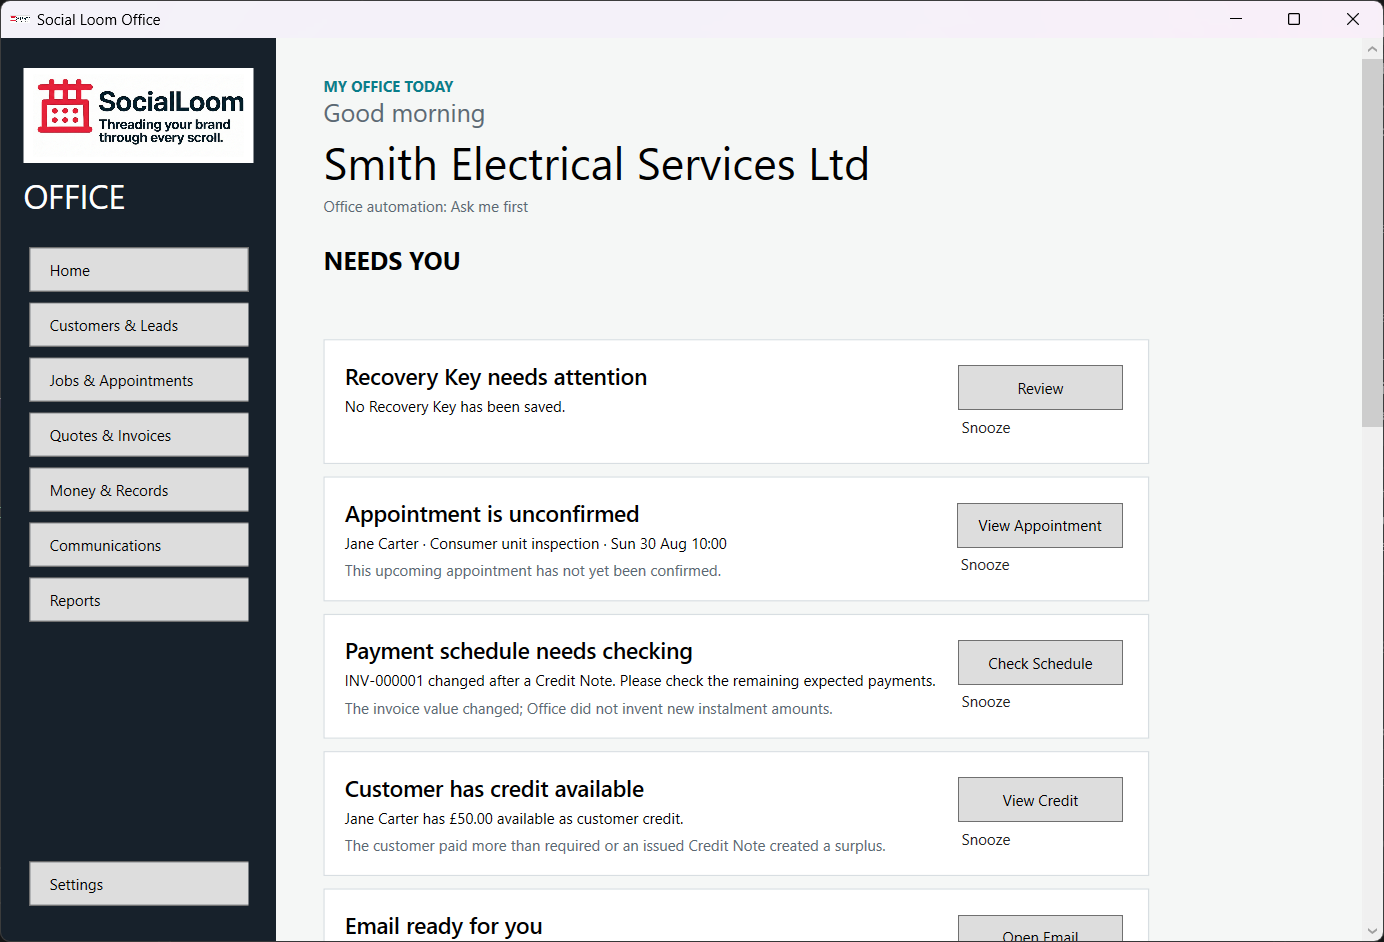Click the scrollbar down arrow
Image resolution: width=1384 pixels, height=942 pixels.
point(1372,931)
